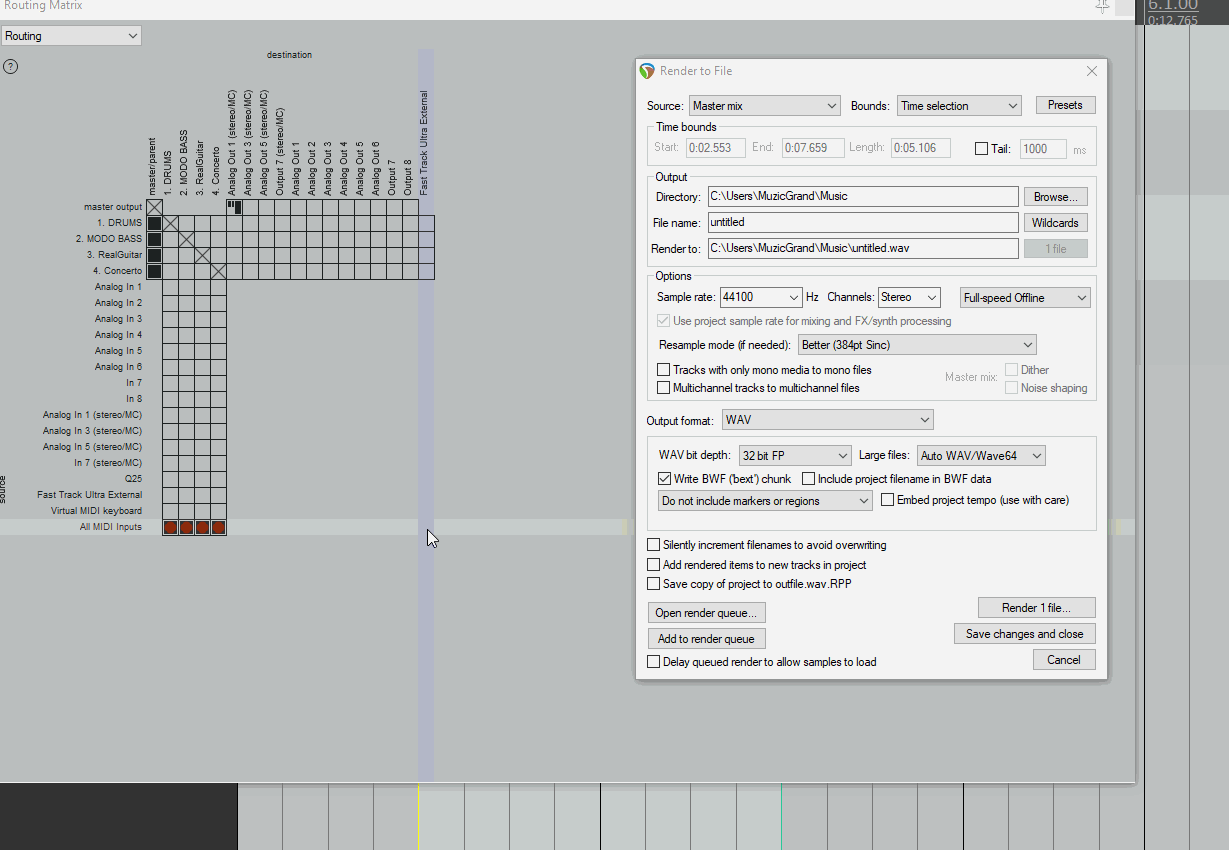Open the Bounds dropdown showing Time selection
1229x850 pixels.
(x=958, y=106)
